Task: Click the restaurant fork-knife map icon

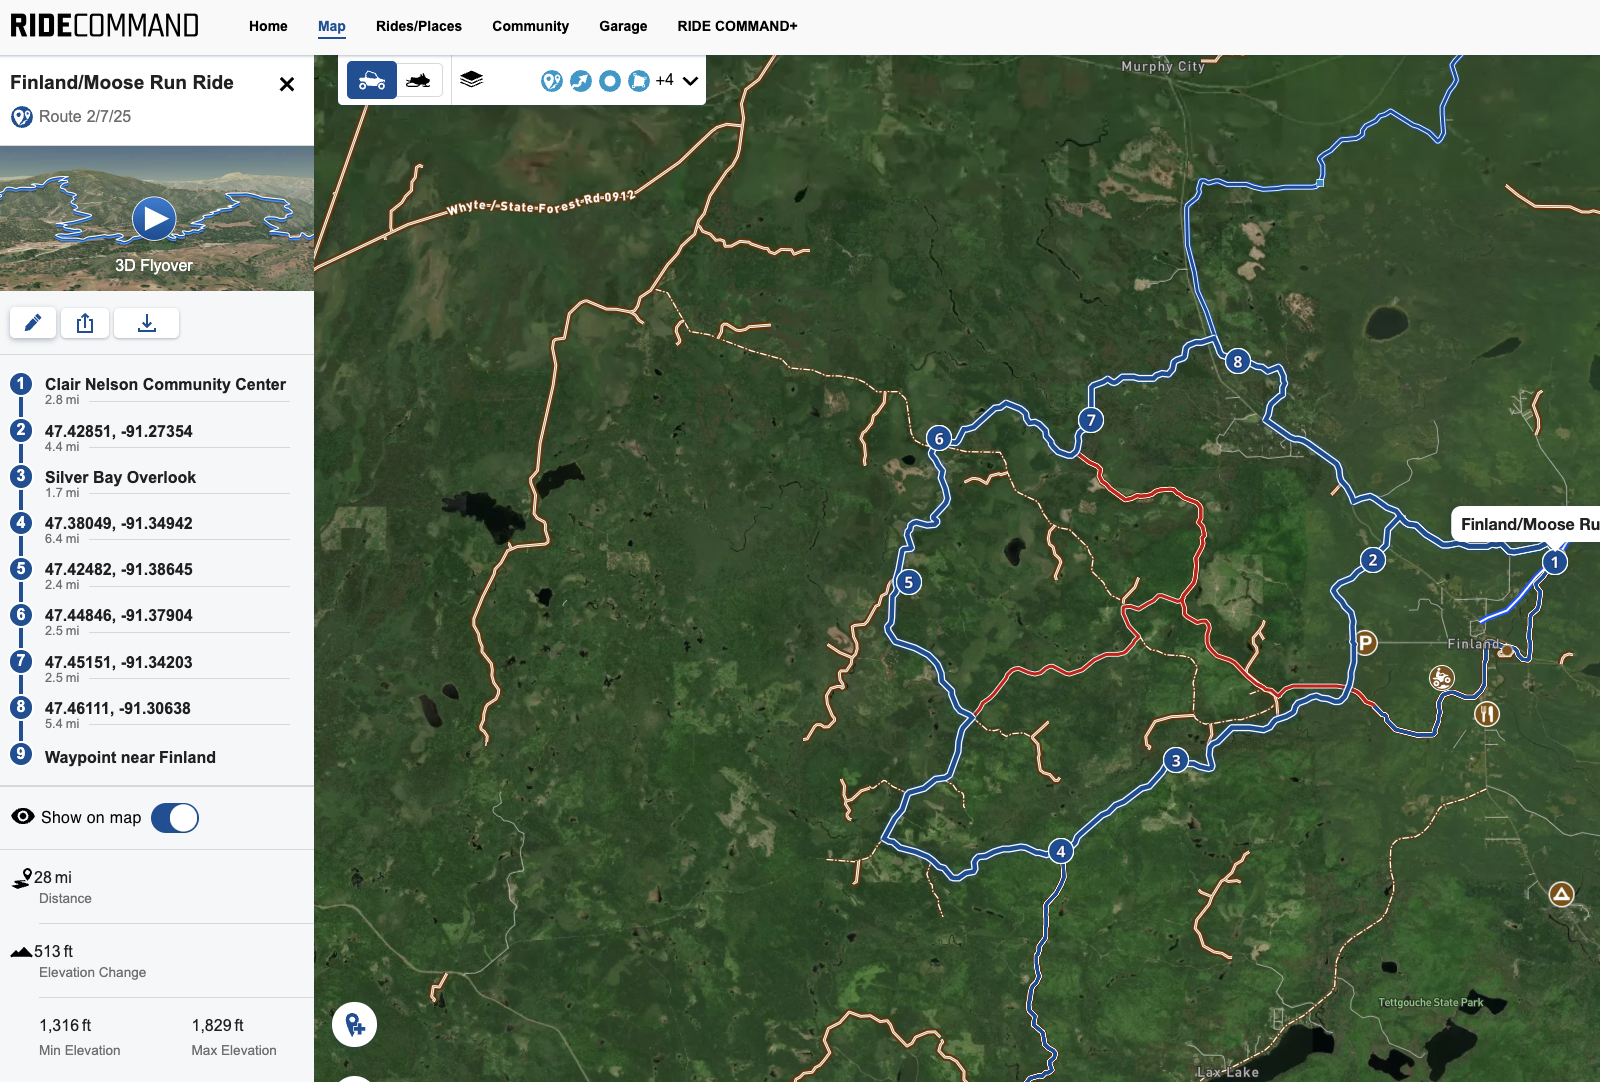Action: point(1487,714)
